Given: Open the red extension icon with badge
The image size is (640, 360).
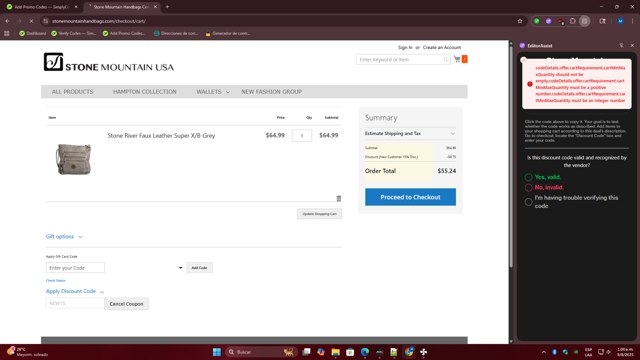Looking at the screenshot, I should (x=561, y=21).
